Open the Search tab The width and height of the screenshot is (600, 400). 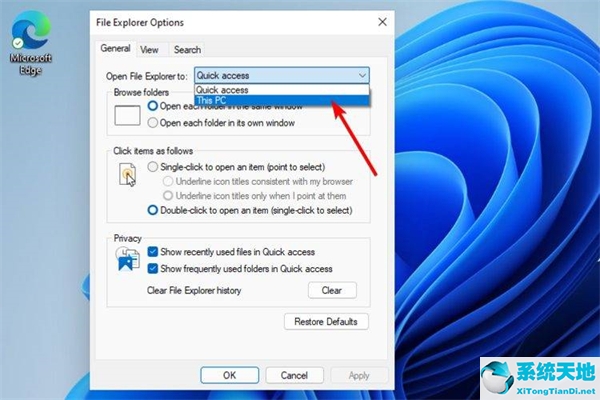click(187, 50)
